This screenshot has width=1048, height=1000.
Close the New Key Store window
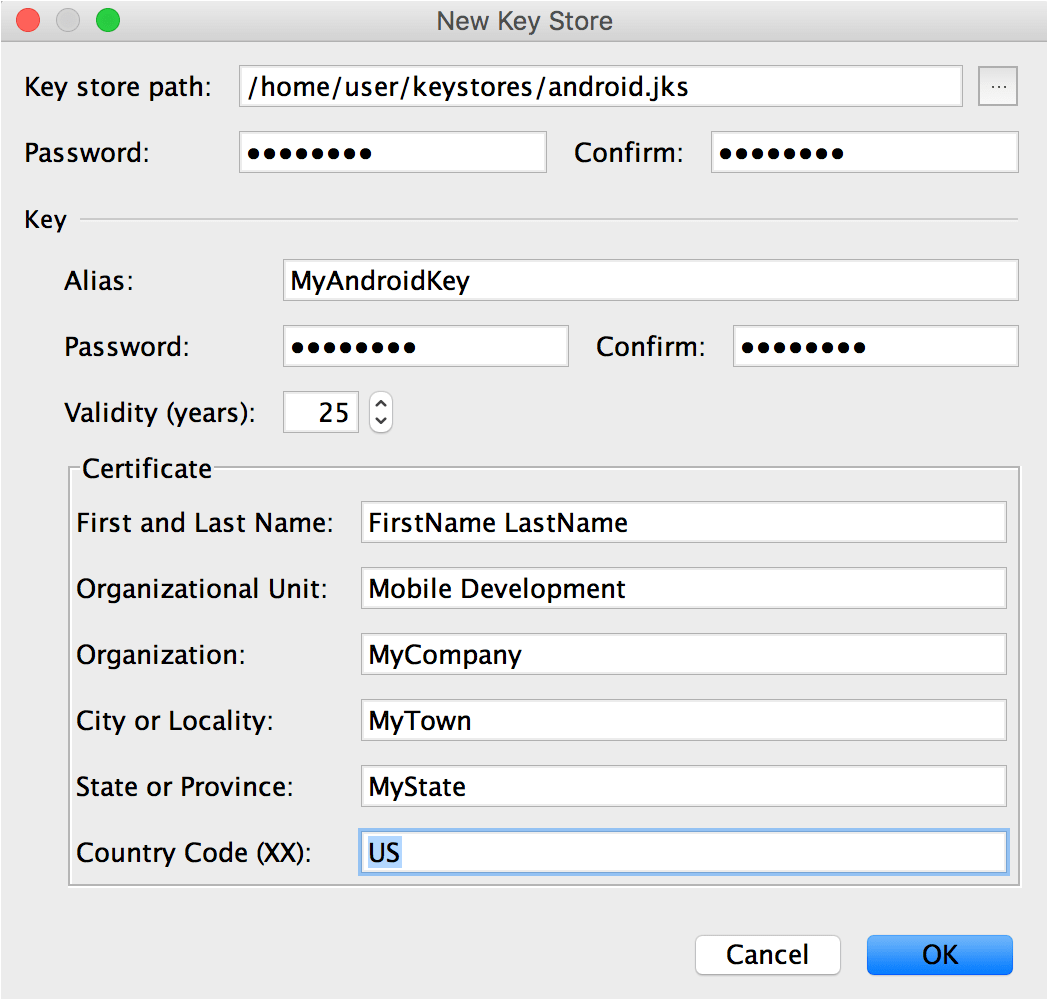click(28, 20)
